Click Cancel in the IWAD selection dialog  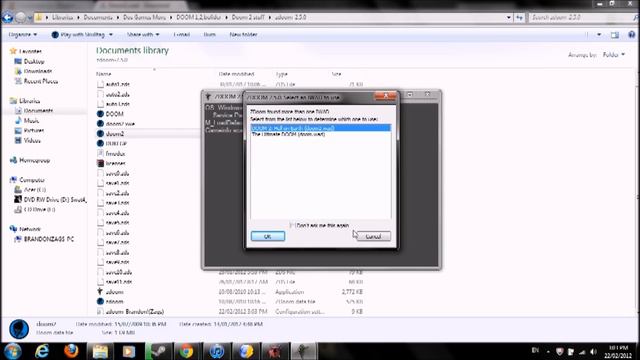(373, 236)
